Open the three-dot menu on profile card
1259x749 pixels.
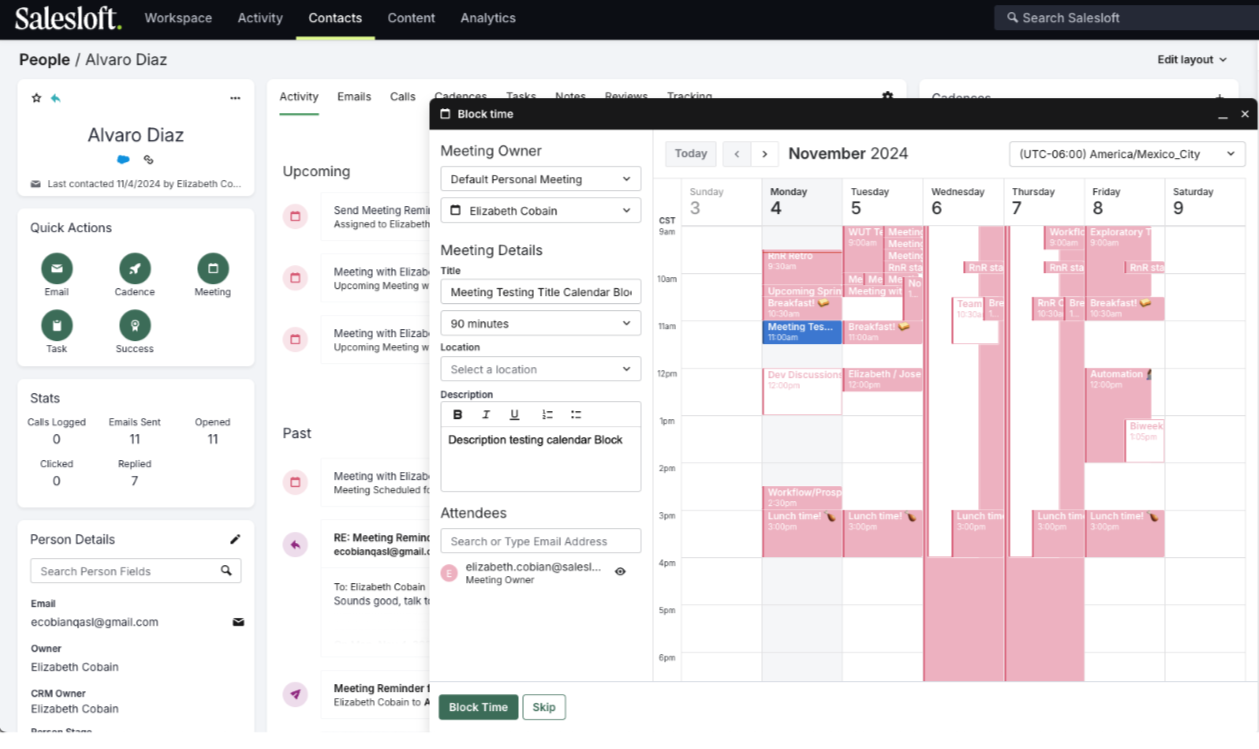235,98
